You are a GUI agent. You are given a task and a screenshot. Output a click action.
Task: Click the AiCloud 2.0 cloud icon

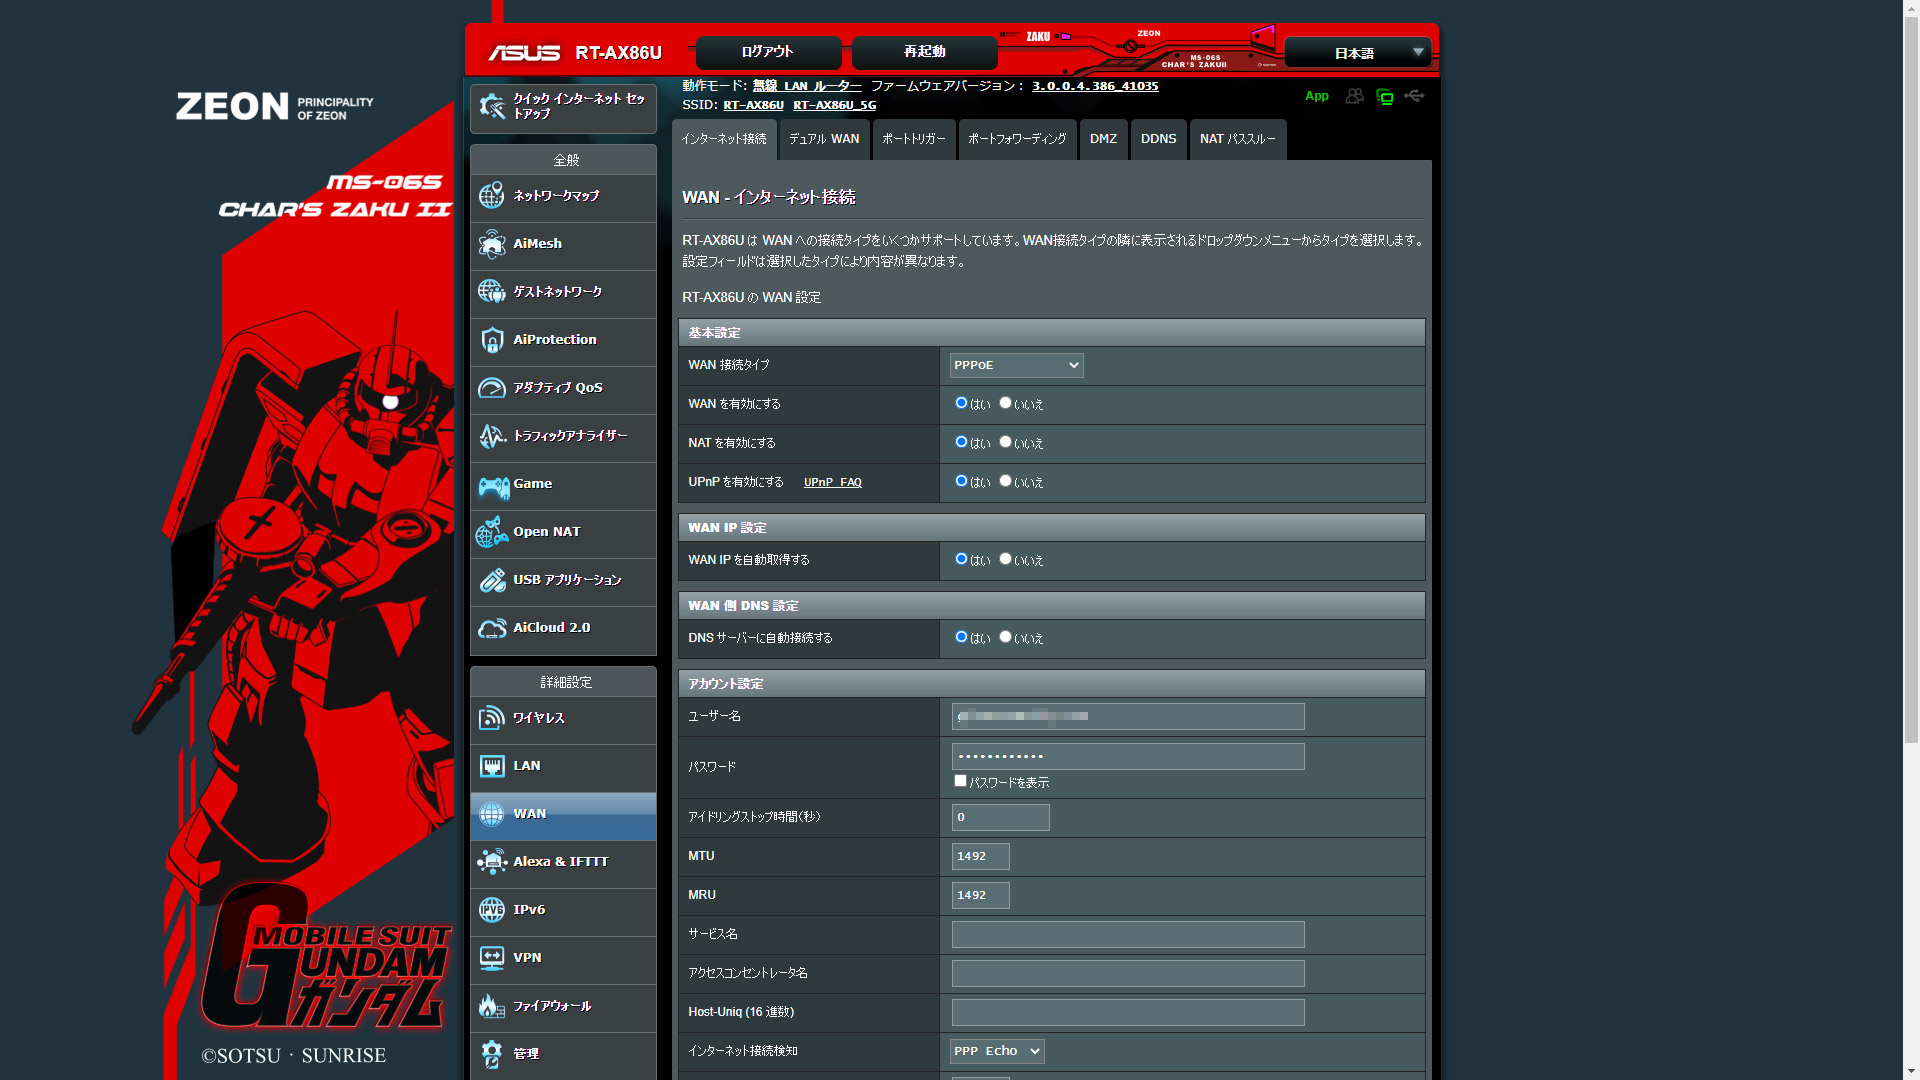point(491,628)
